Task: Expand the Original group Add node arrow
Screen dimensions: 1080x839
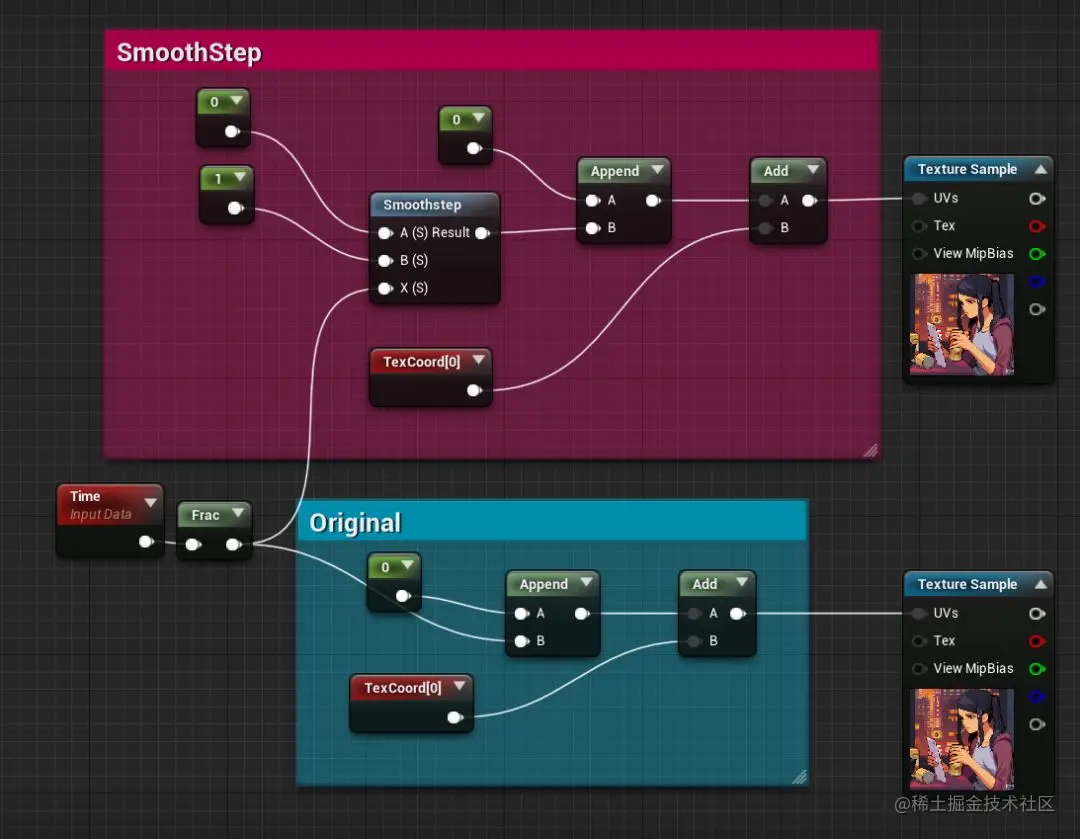Action: [x=742, y=582]
